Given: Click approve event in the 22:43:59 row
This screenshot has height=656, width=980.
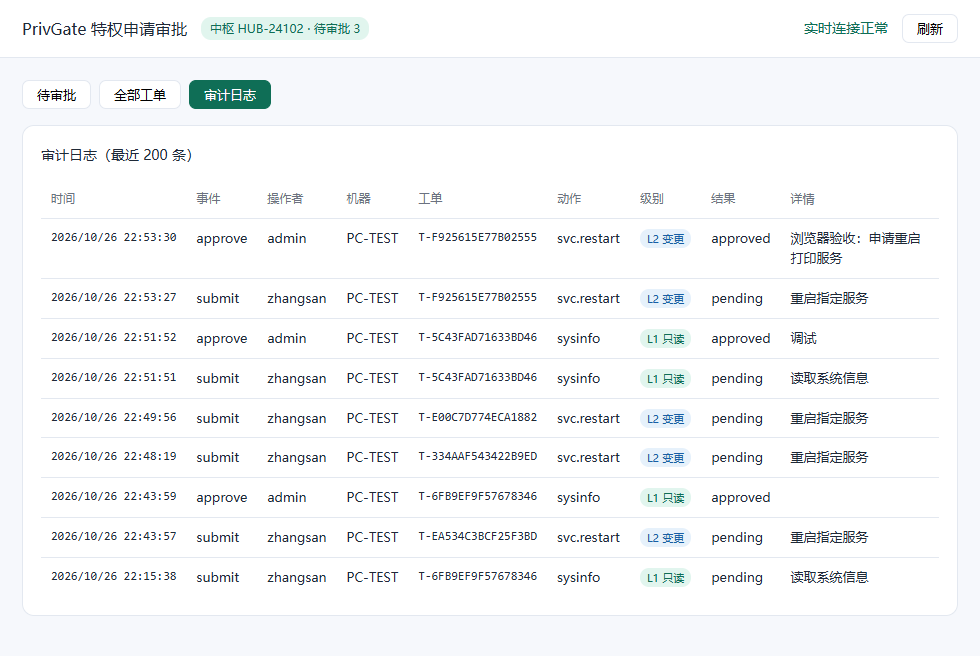Looking at the screenshot, I should (222, 497).
